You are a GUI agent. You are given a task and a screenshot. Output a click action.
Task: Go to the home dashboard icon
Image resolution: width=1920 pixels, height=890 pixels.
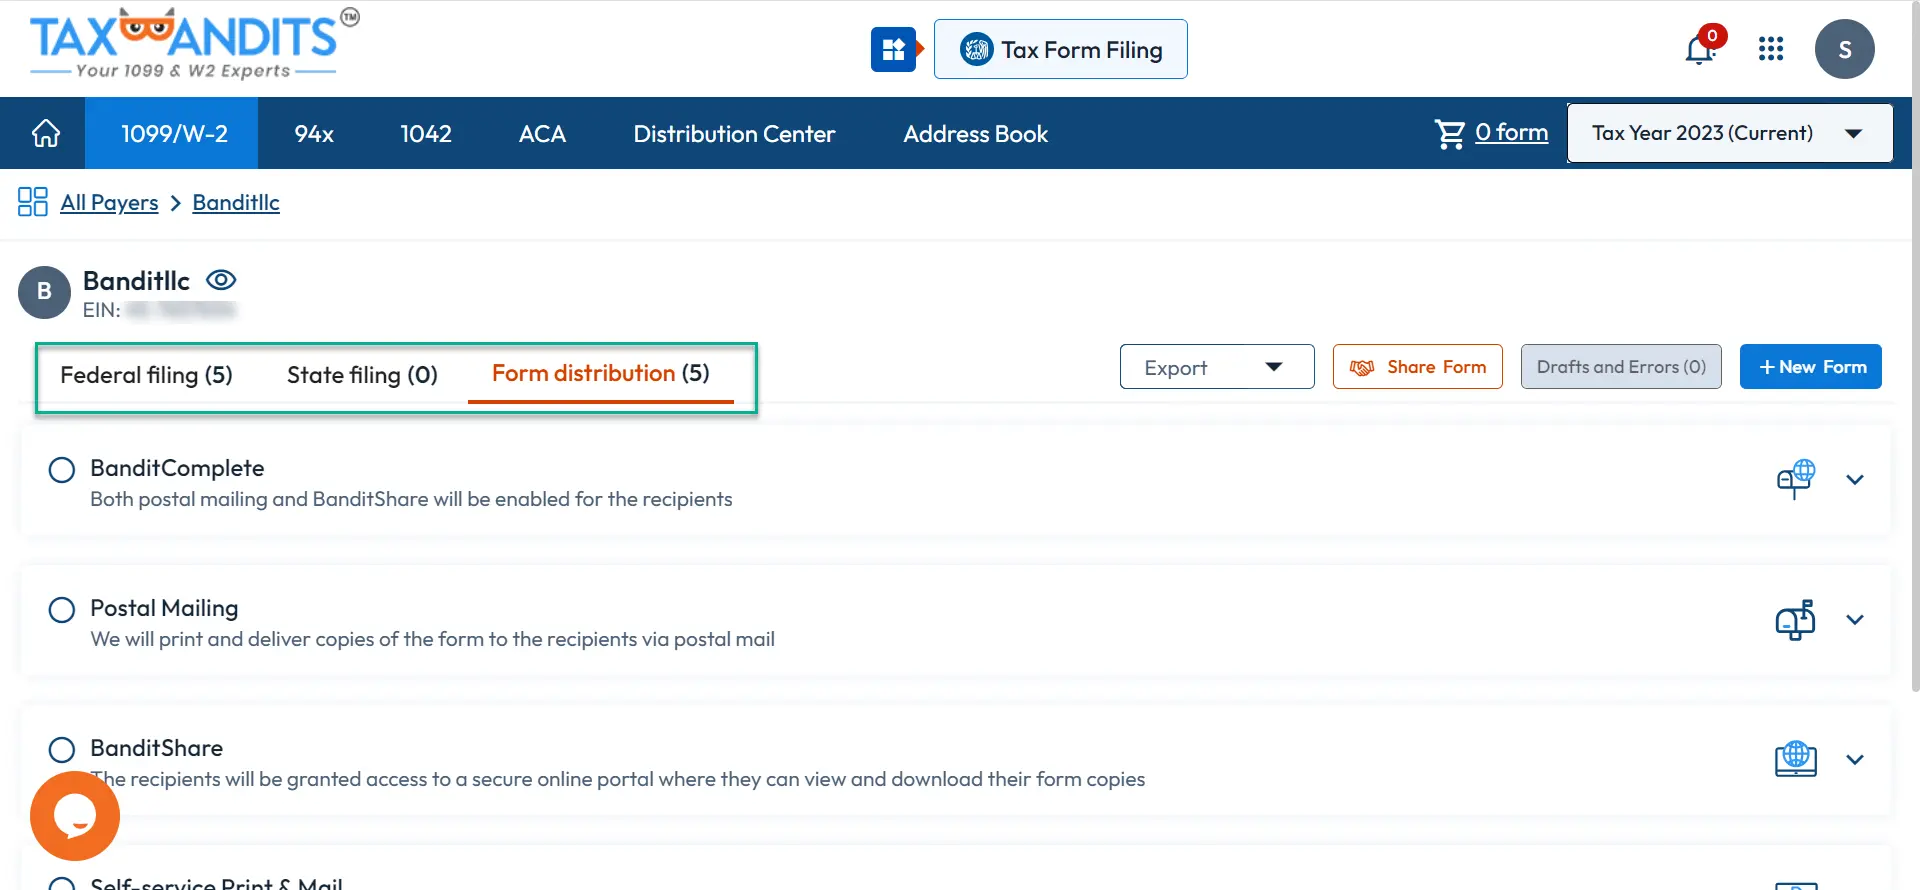(46, 133)
